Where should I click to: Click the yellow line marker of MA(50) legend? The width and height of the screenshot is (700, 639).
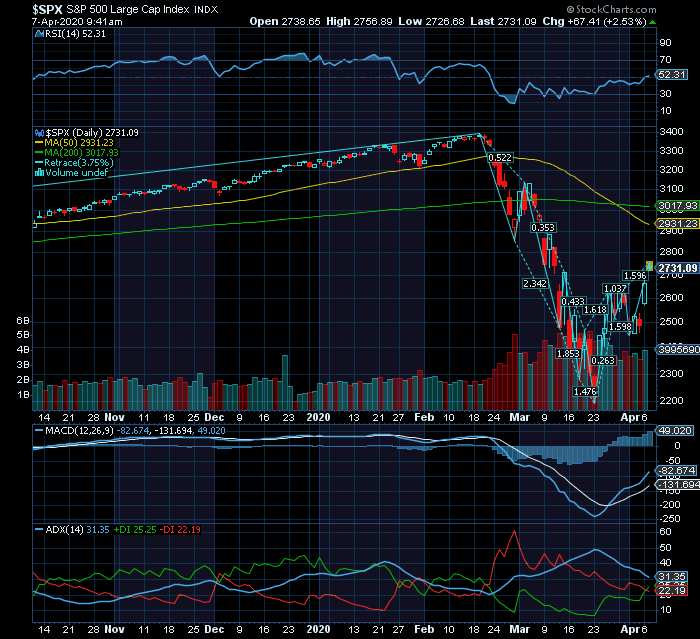[39, 143]
